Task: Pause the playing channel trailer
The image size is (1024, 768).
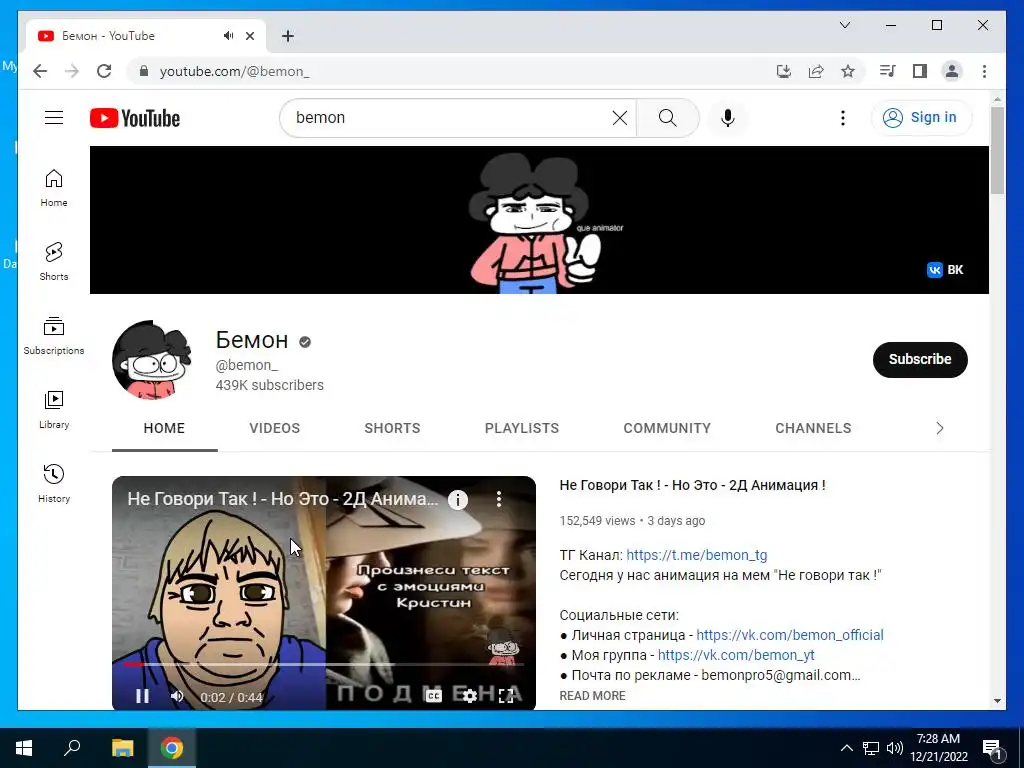Action: click(142, 697)
